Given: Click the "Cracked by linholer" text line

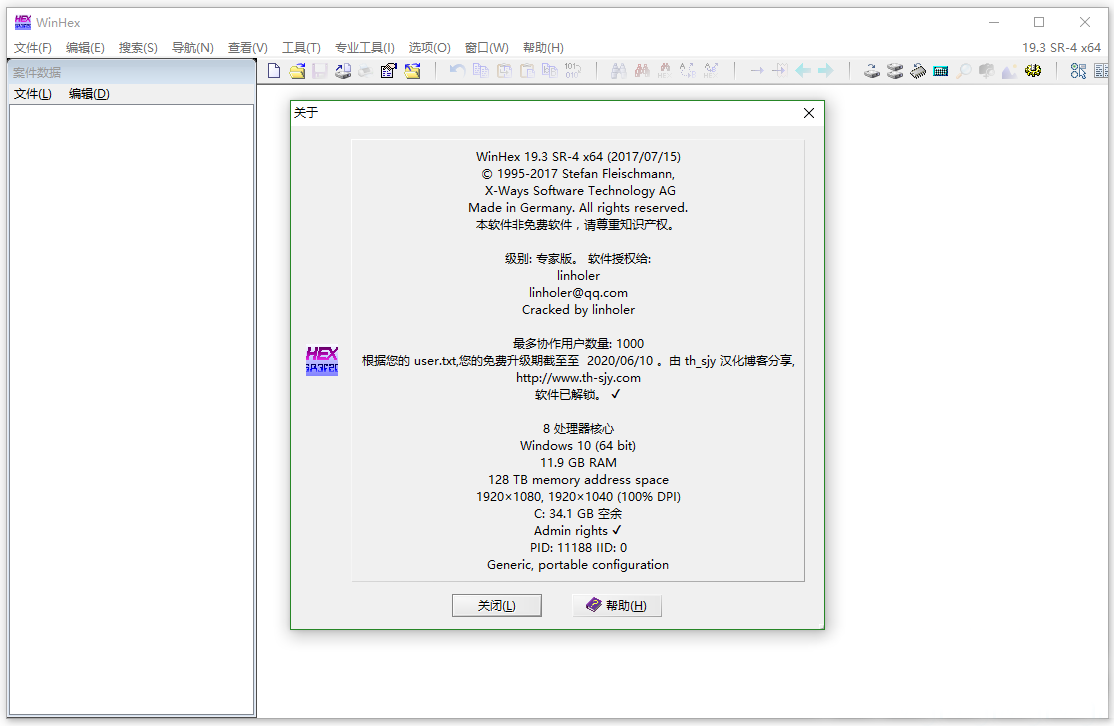Looking at the screenshot, I should (x=578, y=310).
